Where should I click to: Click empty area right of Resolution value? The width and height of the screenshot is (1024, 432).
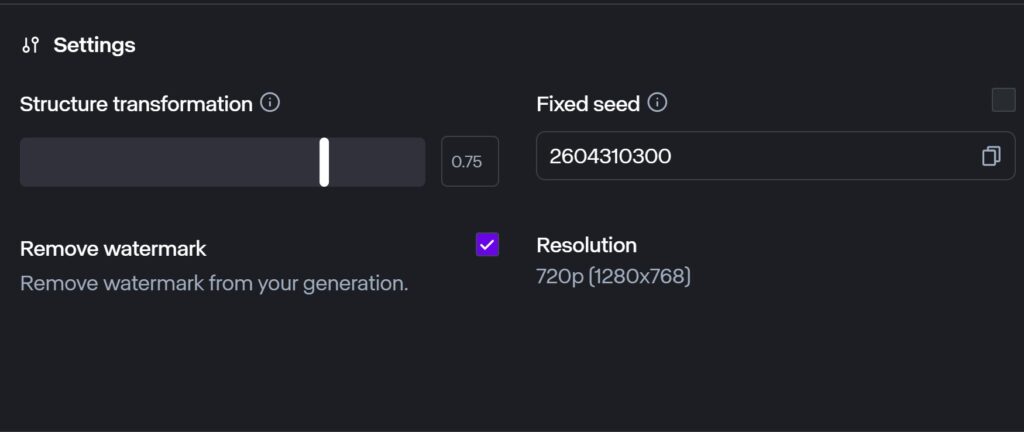pyautogui.click(x=850, y=276)
